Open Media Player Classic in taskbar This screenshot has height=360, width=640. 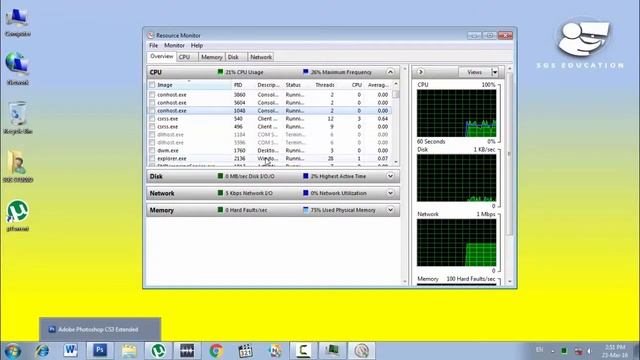click(x=245, y=351)
